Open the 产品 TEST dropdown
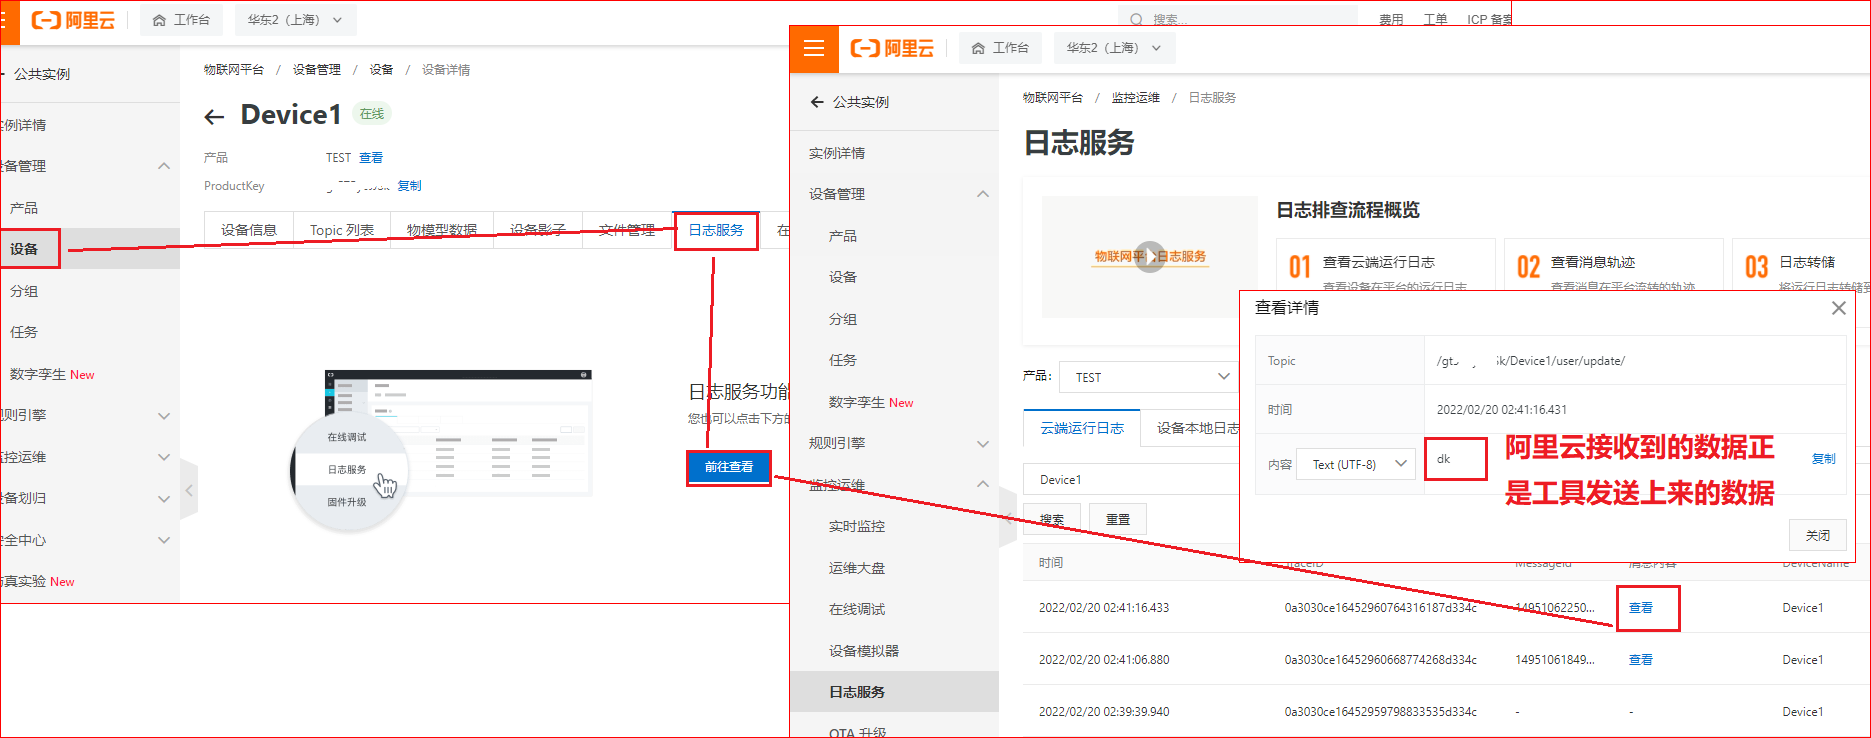1871x738 pixels. click(x=1150, y=377)
